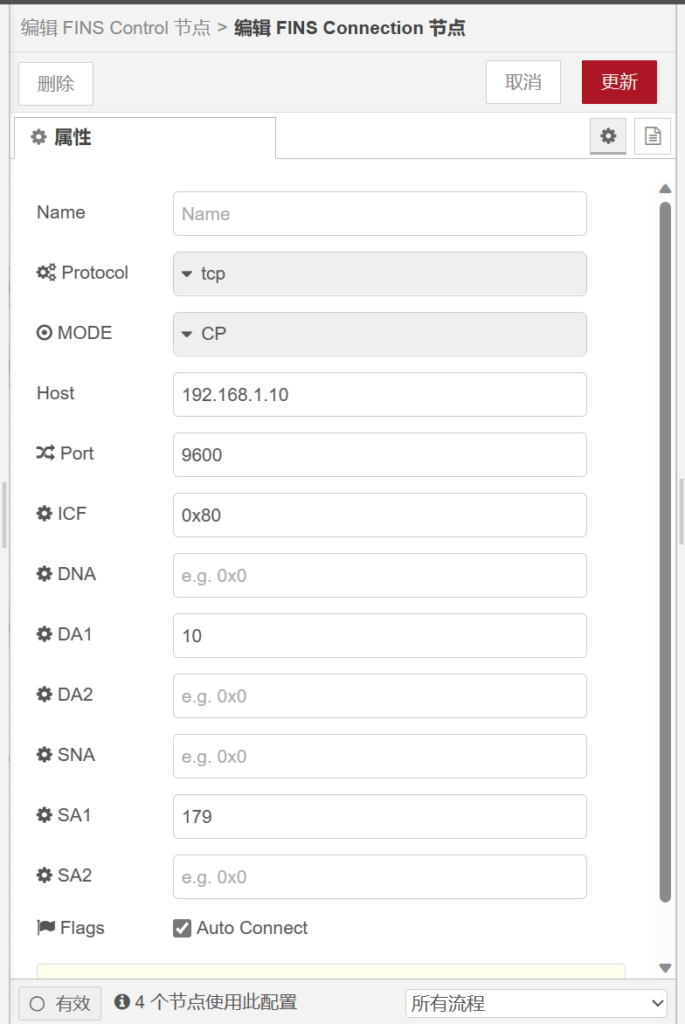Go back to 编辑 FINS Control 节点 breadcrumb
The height and width of the screenshot is (1024, 685).
(x=116, y=28)
